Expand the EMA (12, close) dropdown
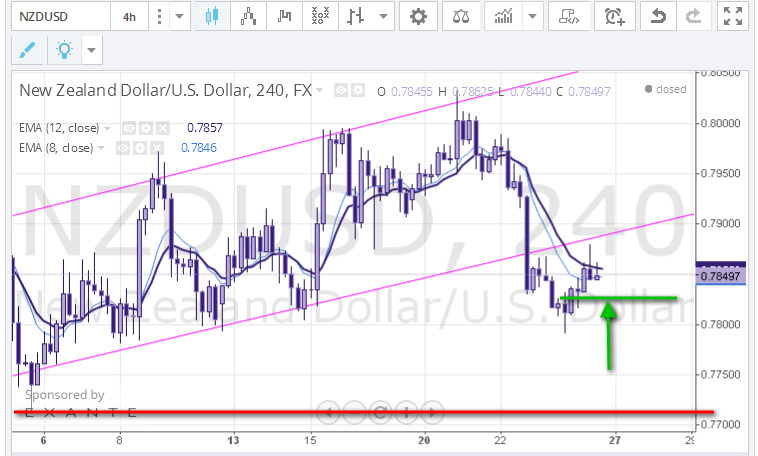This screenshot has width=758, height=456. [107, 129]
